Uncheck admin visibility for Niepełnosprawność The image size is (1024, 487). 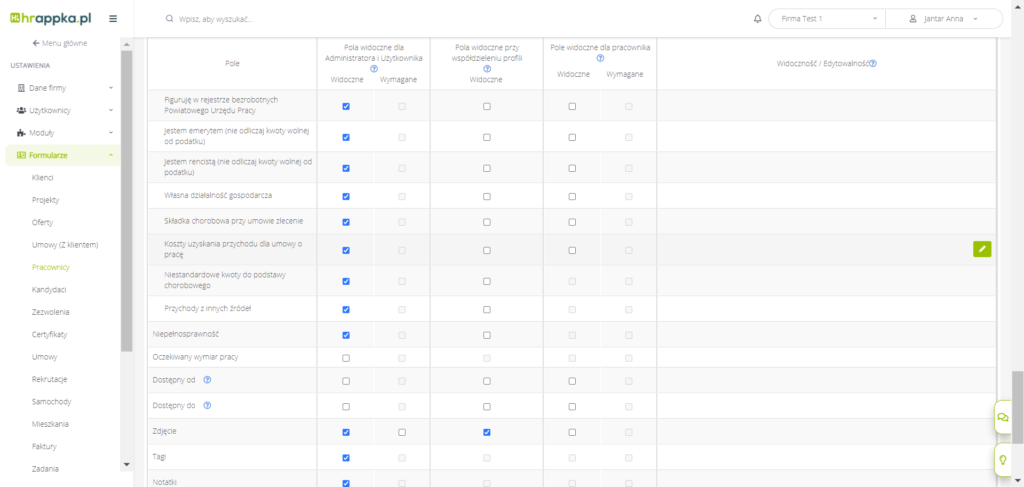tap(346, 335)
